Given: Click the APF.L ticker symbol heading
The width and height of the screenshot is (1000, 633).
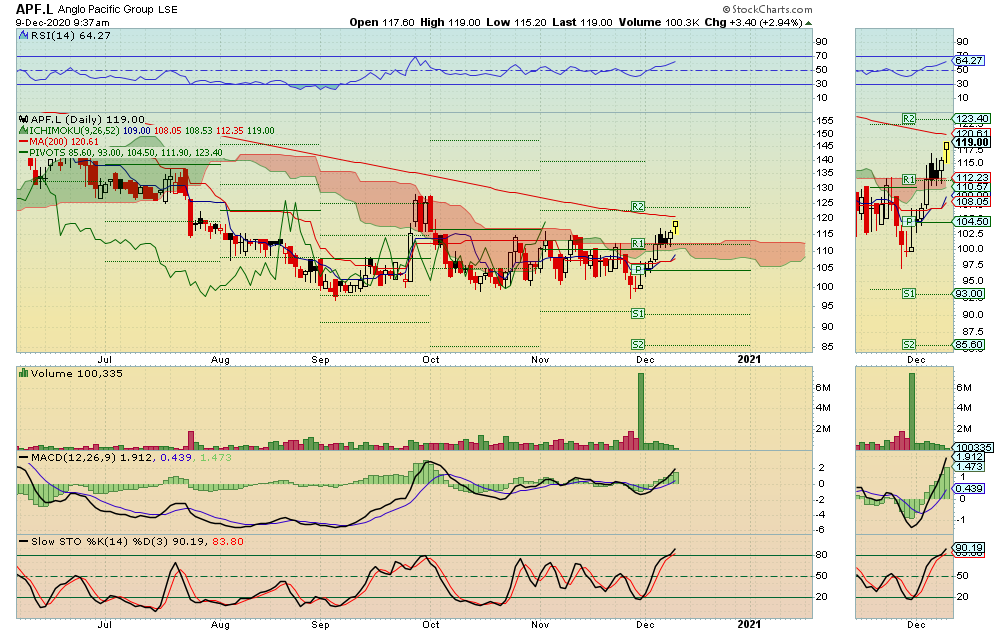Looking at the screenshot, I should coord(34,9).
